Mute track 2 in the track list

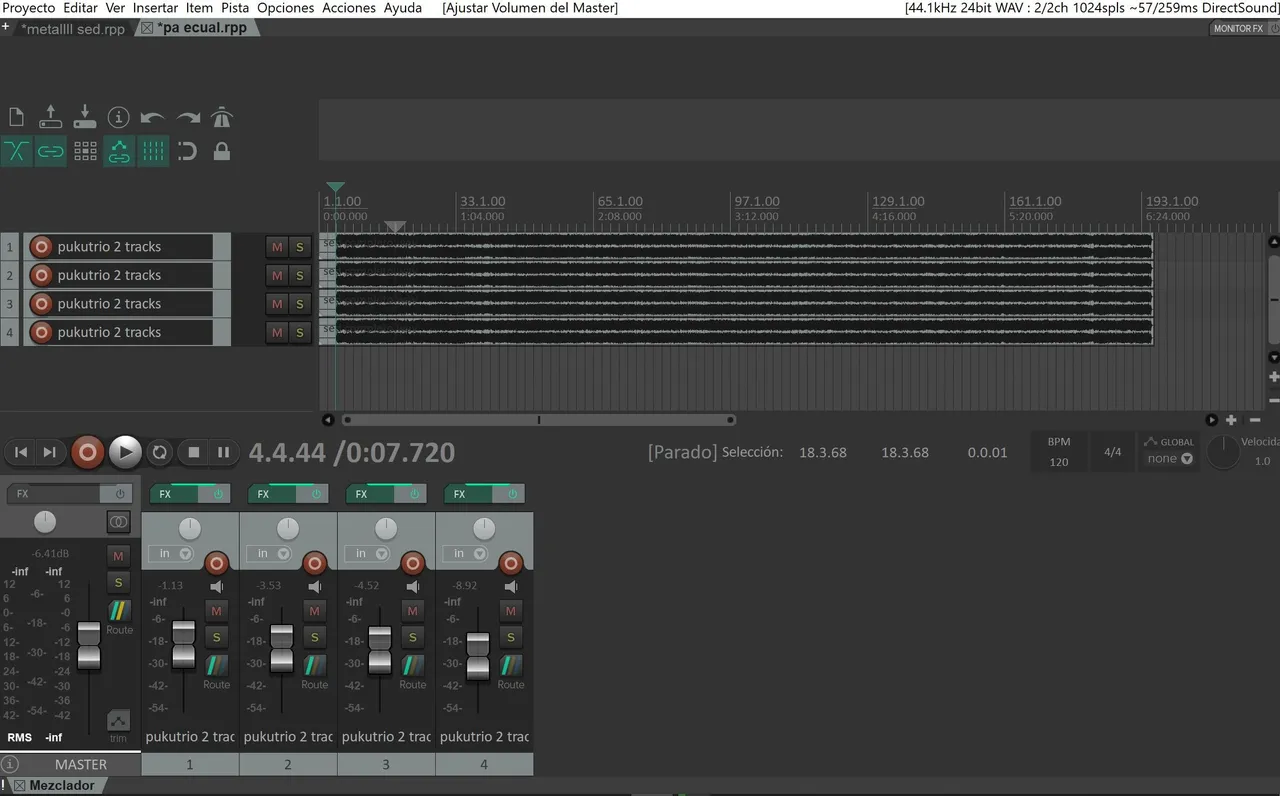[x=277, y=275]
